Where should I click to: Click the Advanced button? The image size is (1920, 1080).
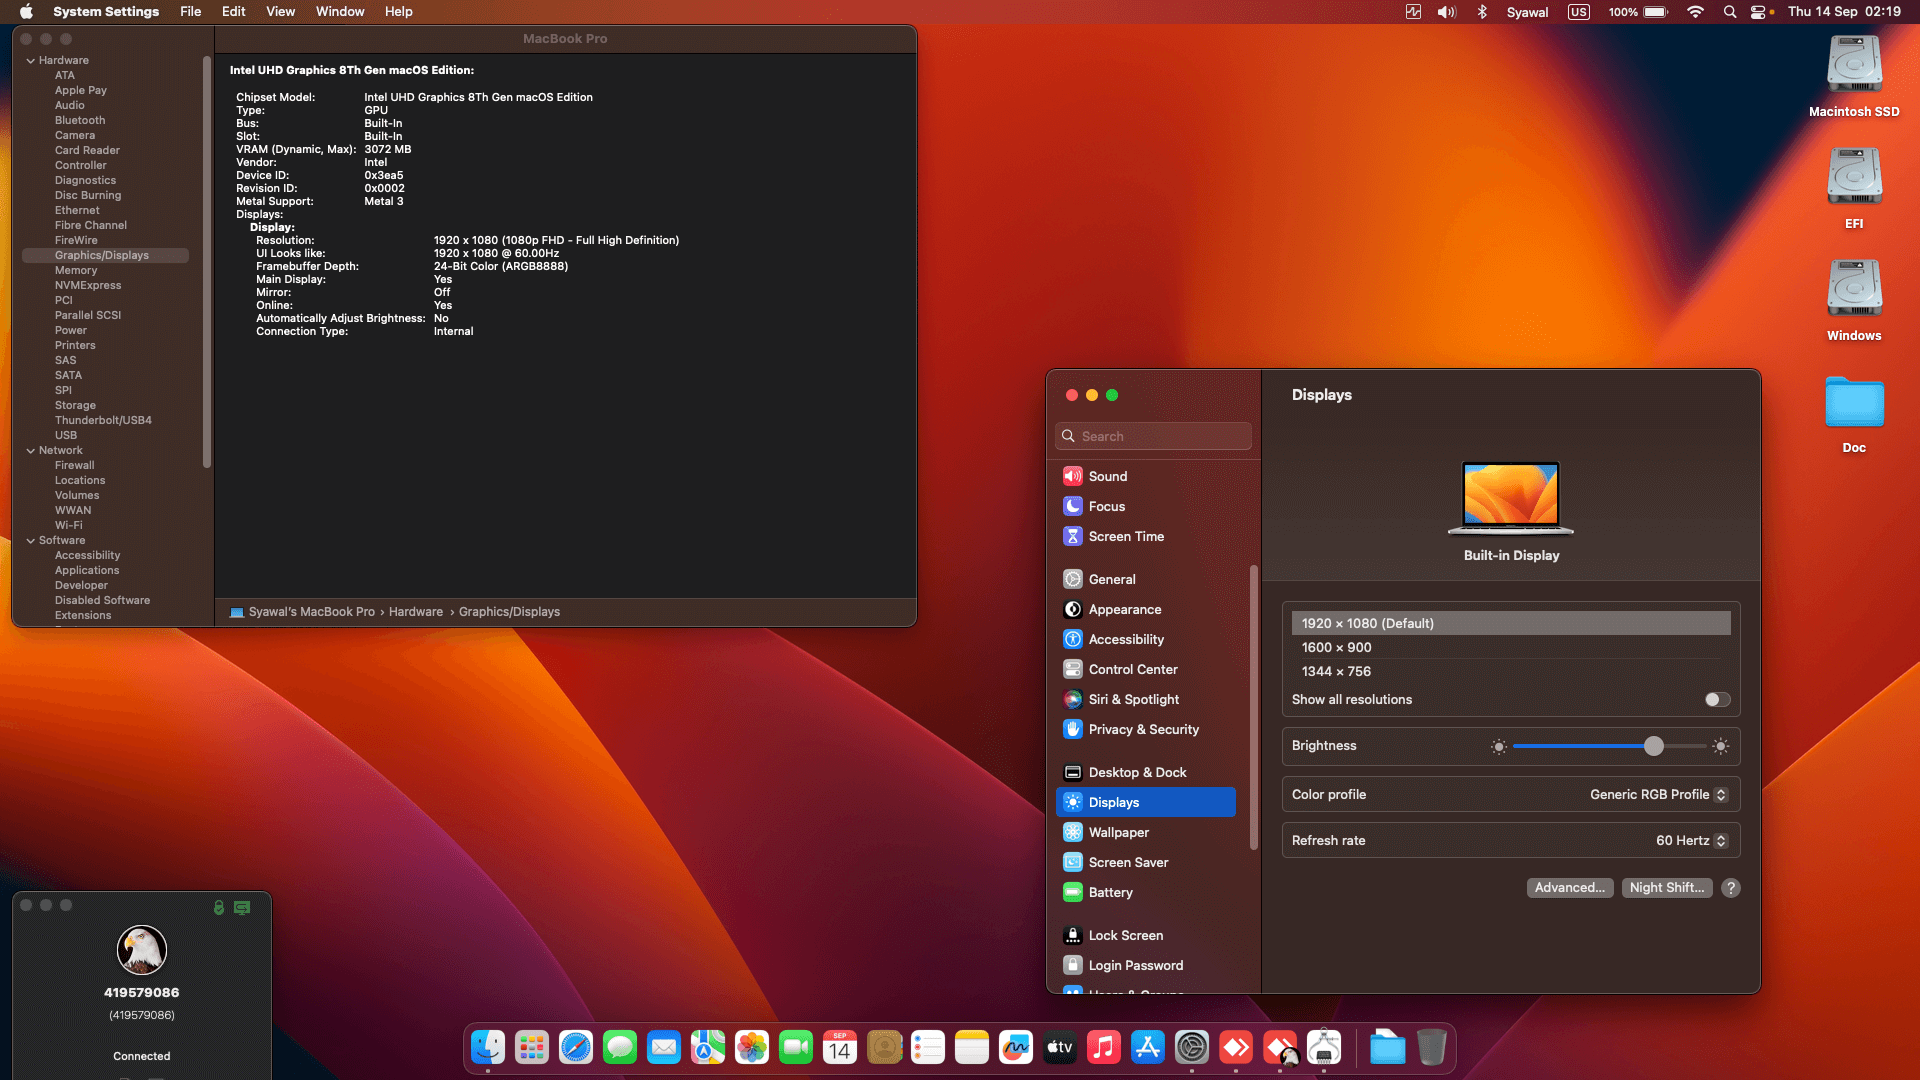[x=1569, y=887]
